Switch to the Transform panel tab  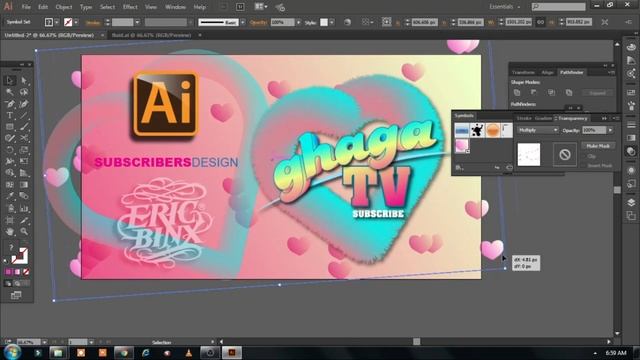coord(523,72)
